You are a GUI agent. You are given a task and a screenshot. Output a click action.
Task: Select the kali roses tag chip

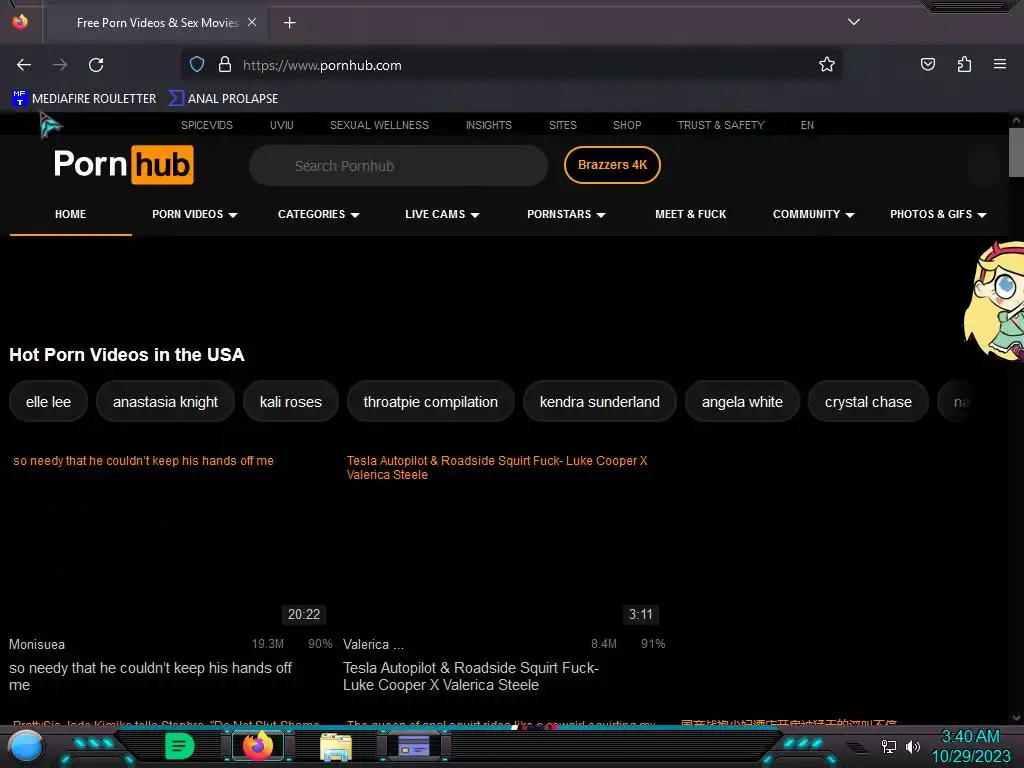click(x=291, y=402)
